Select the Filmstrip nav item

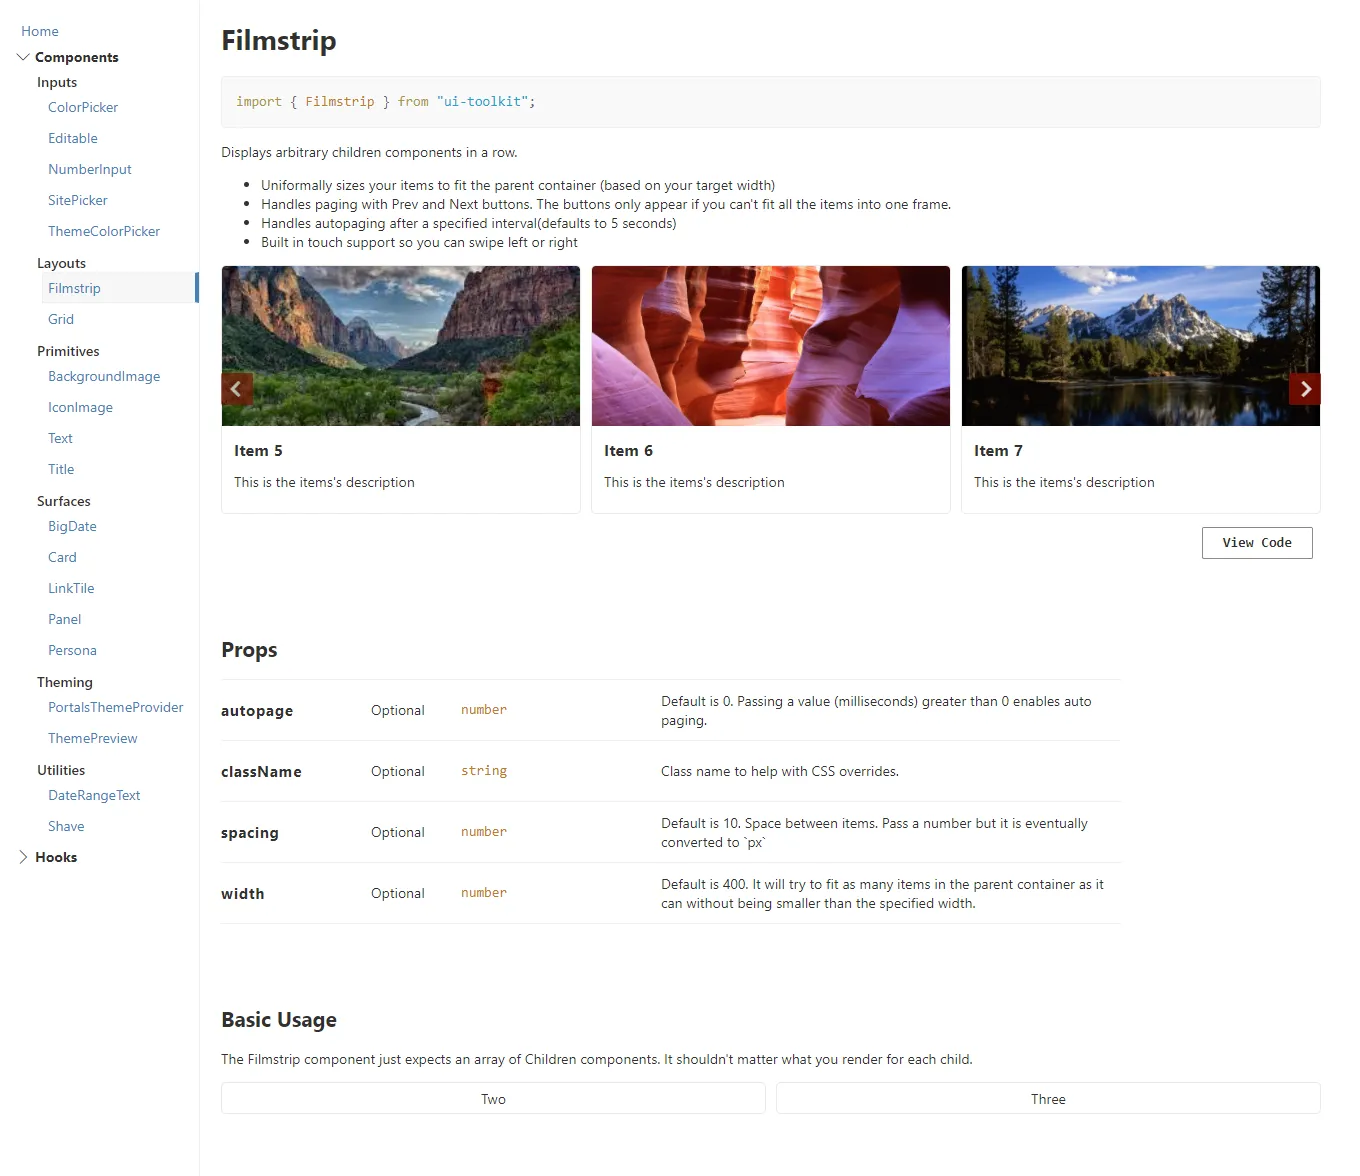coord(118,288)
